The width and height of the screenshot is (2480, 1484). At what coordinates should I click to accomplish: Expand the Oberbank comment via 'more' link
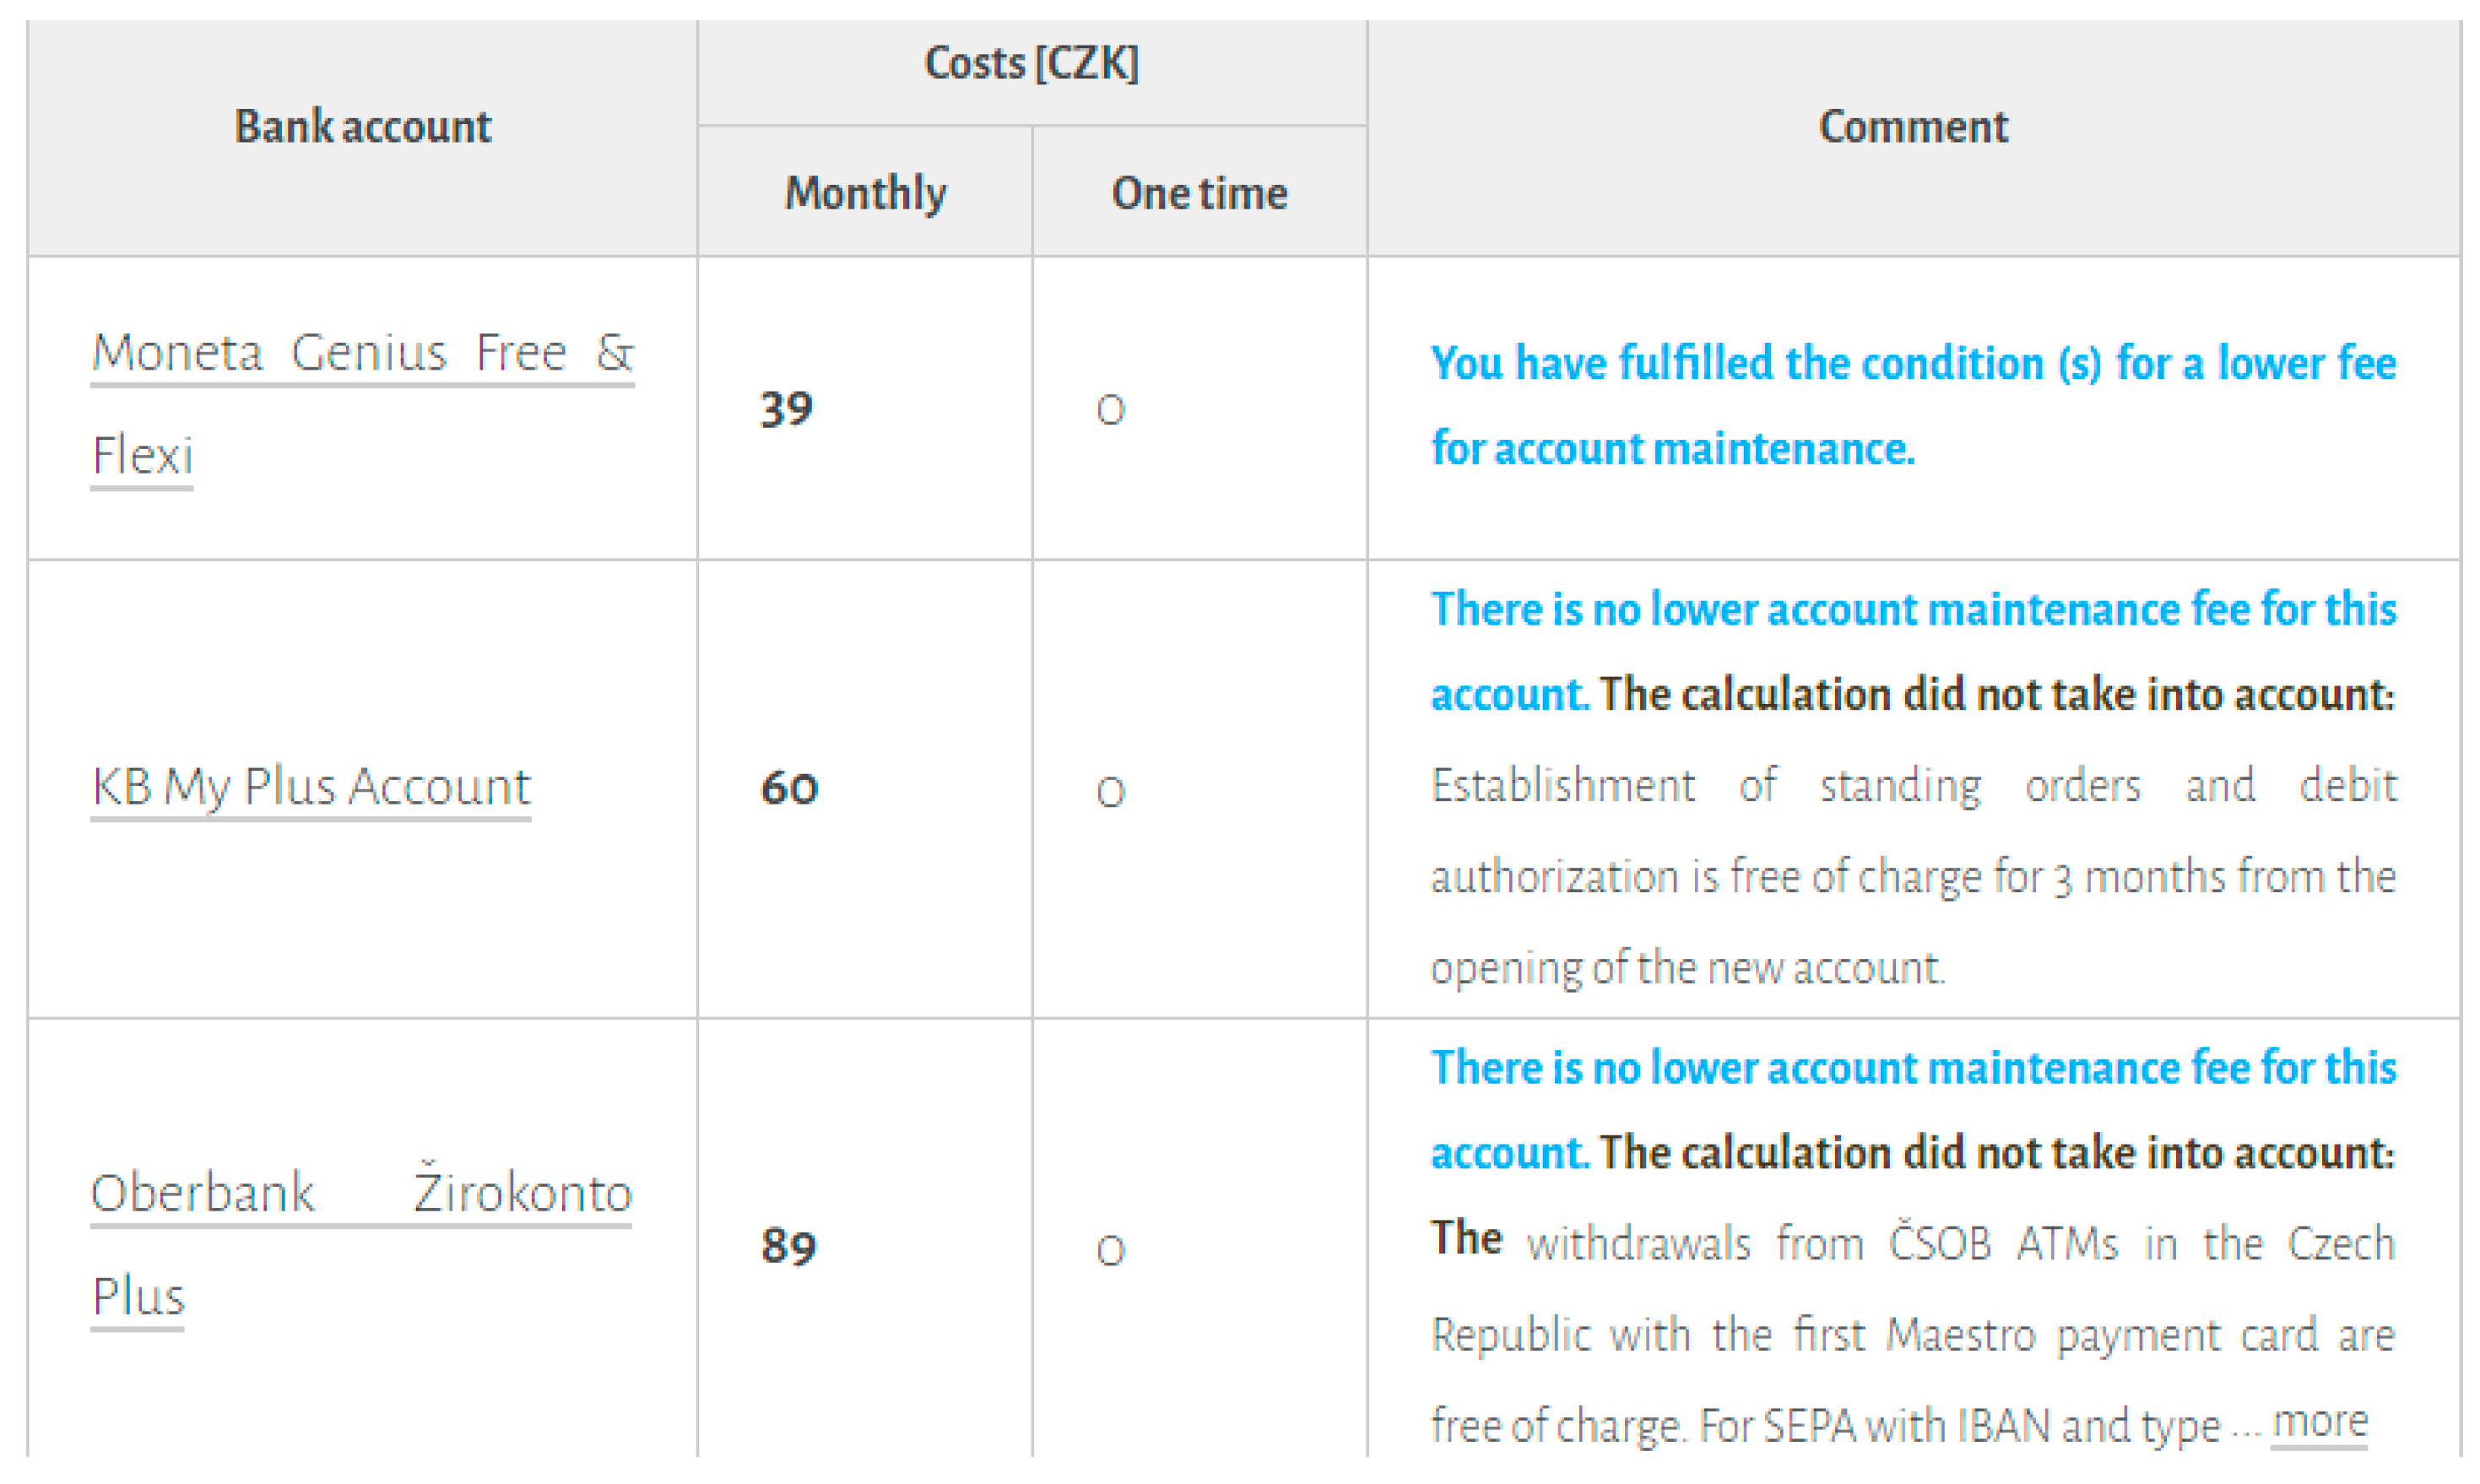2319,1421
